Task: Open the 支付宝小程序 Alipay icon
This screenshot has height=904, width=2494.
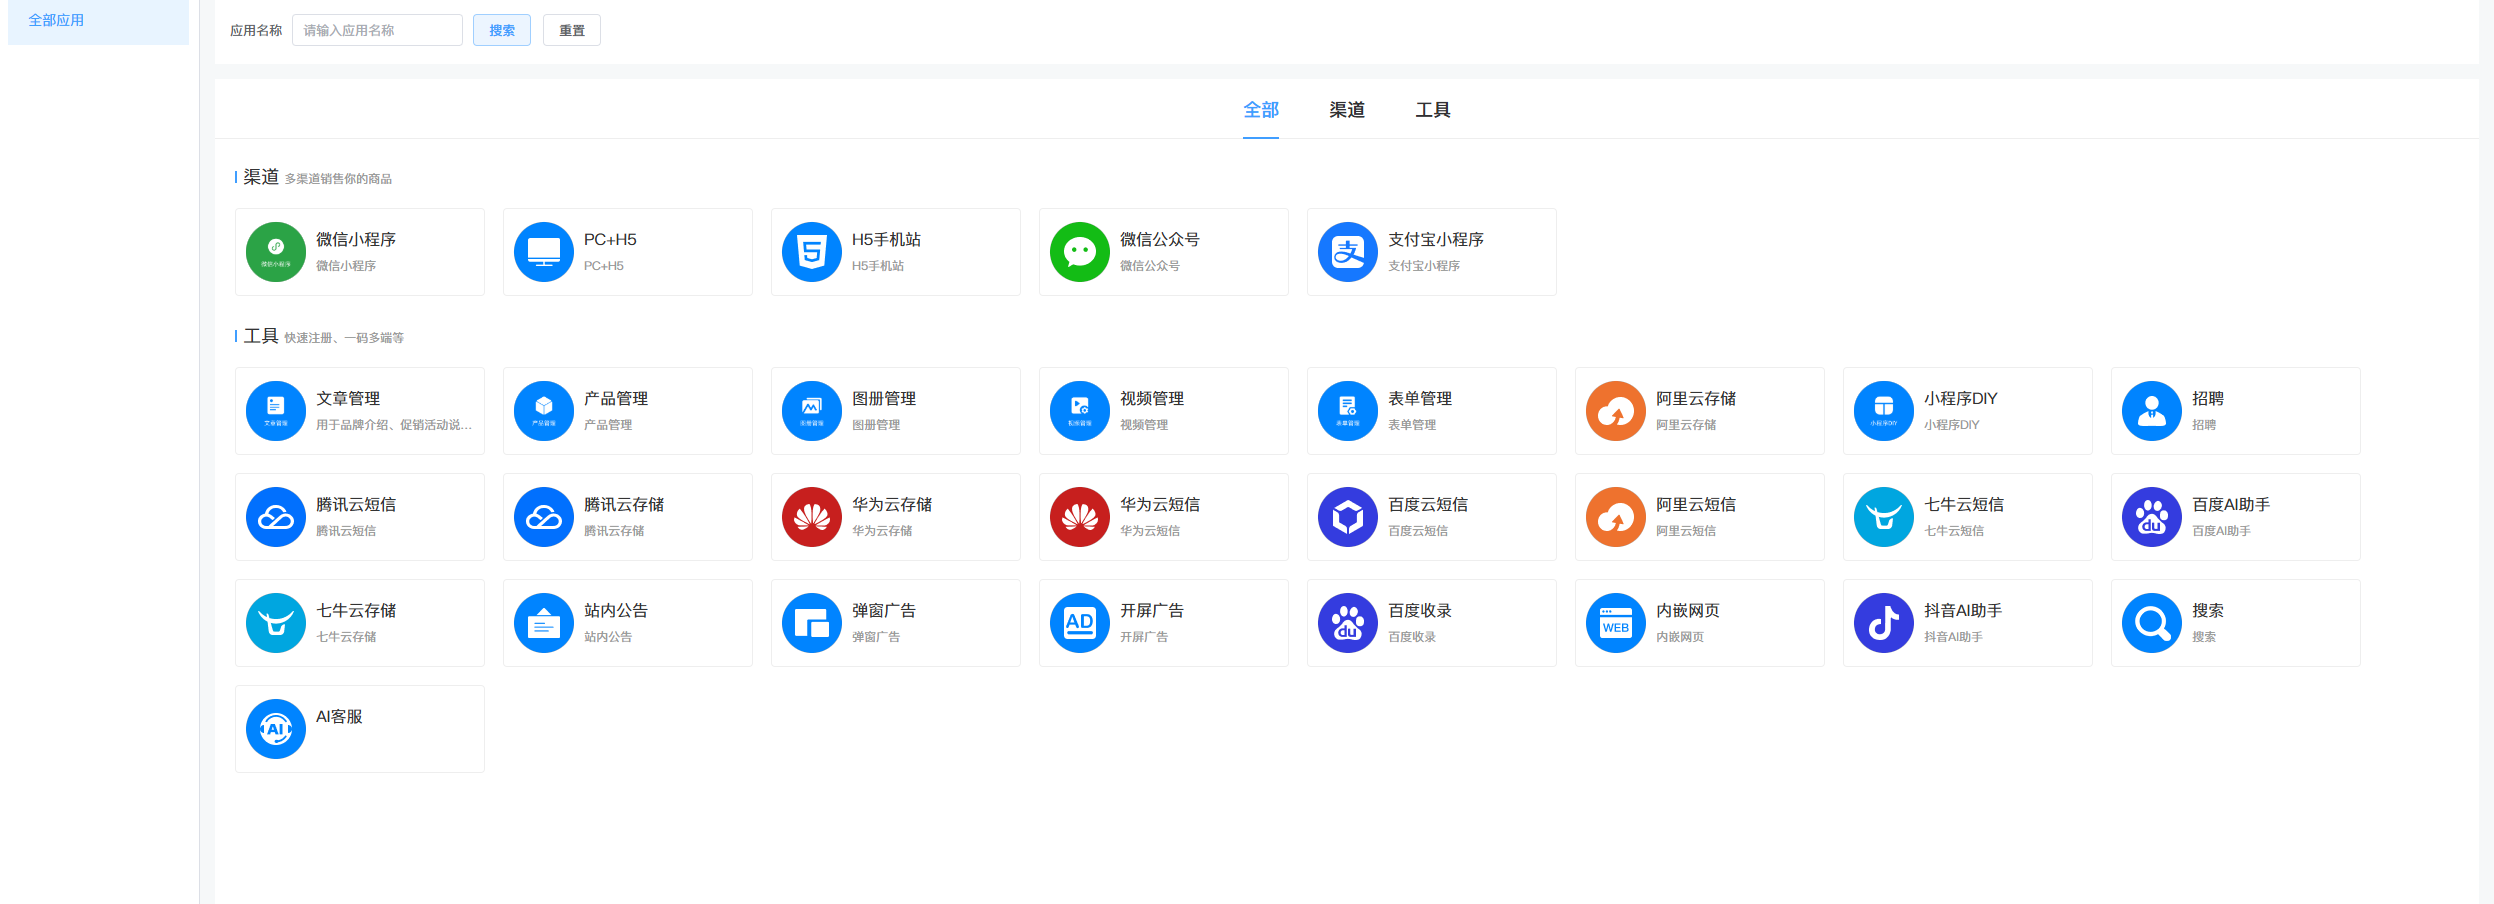Action: (x=1348, y=252)
